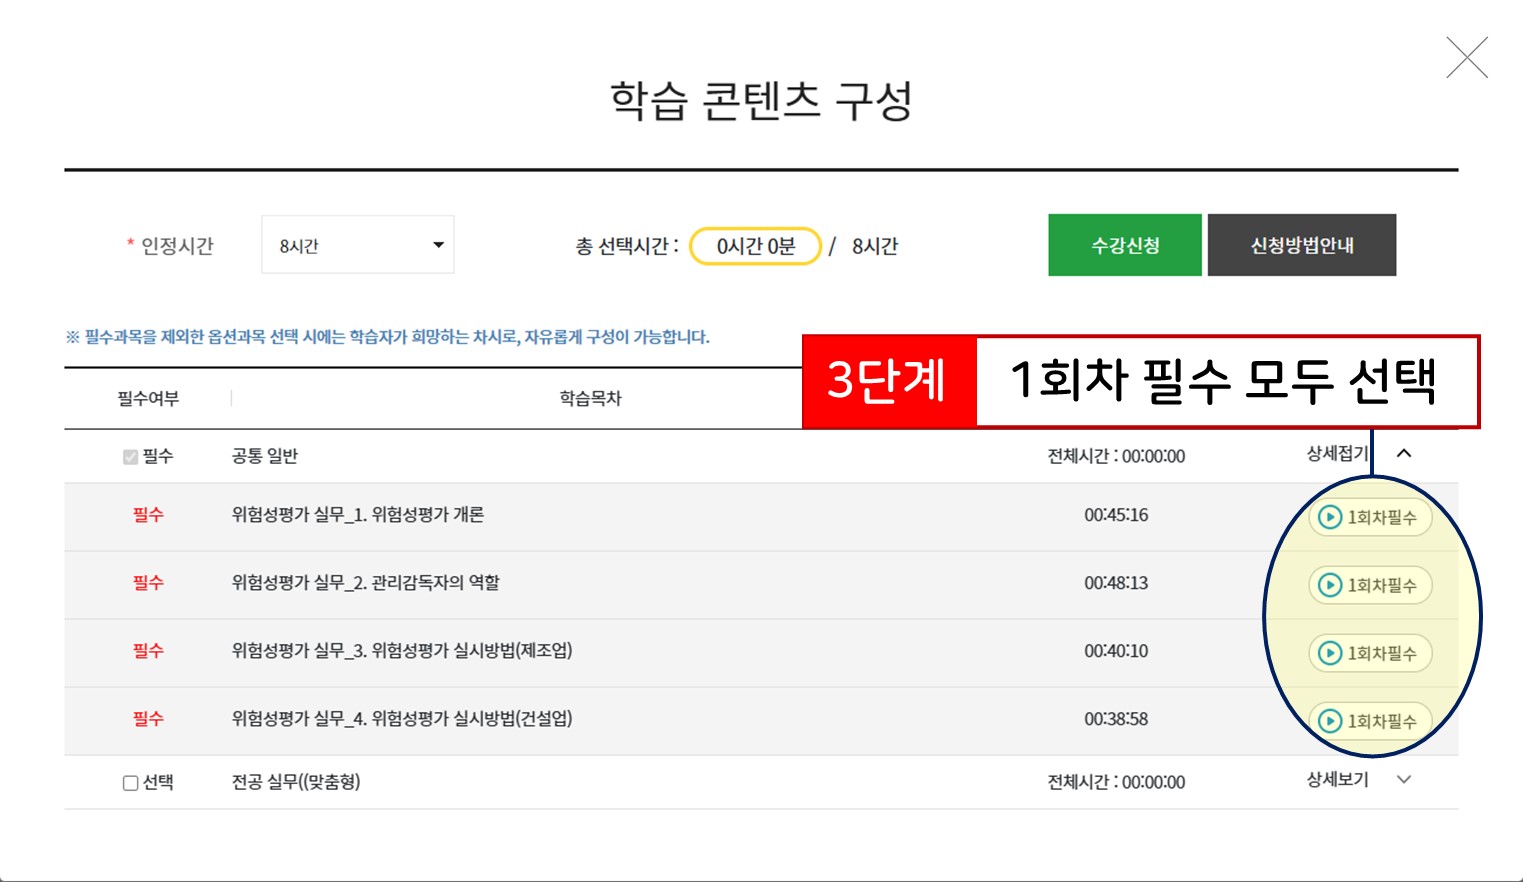Click row 위험성평가 실무_1. 위험성평가 개론
1523x886 pixels.
(761, 516)
